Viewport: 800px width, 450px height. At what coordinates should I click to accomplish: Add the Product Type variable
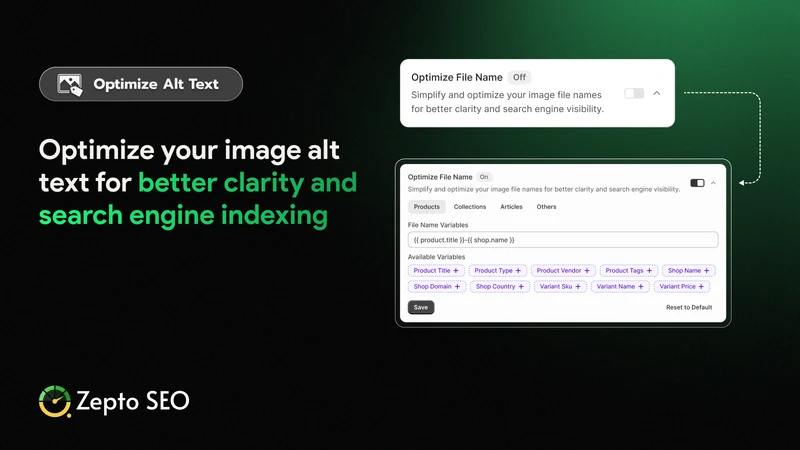point(498,270)
